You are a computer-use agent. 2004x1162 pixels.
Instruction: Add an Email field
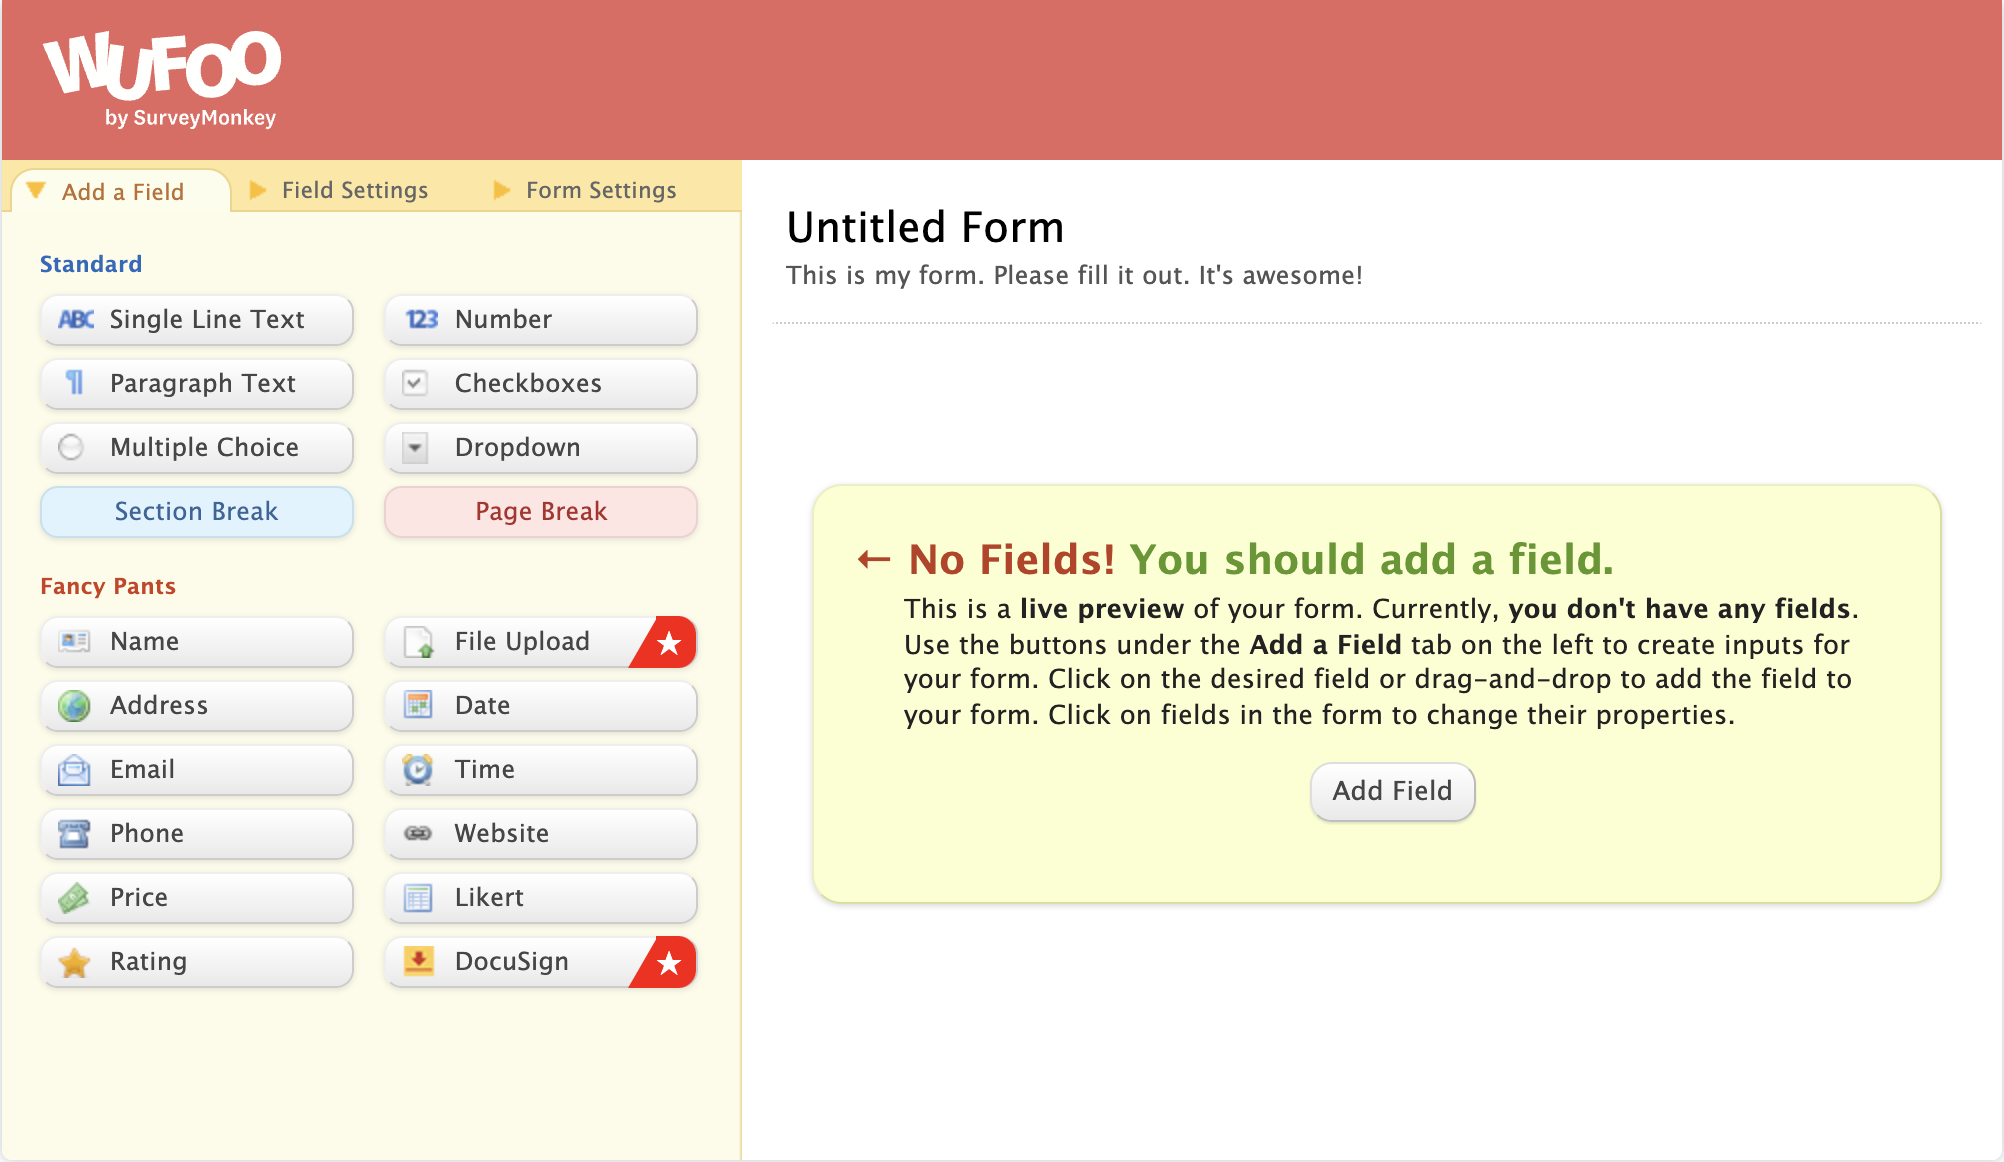point(197,770)
